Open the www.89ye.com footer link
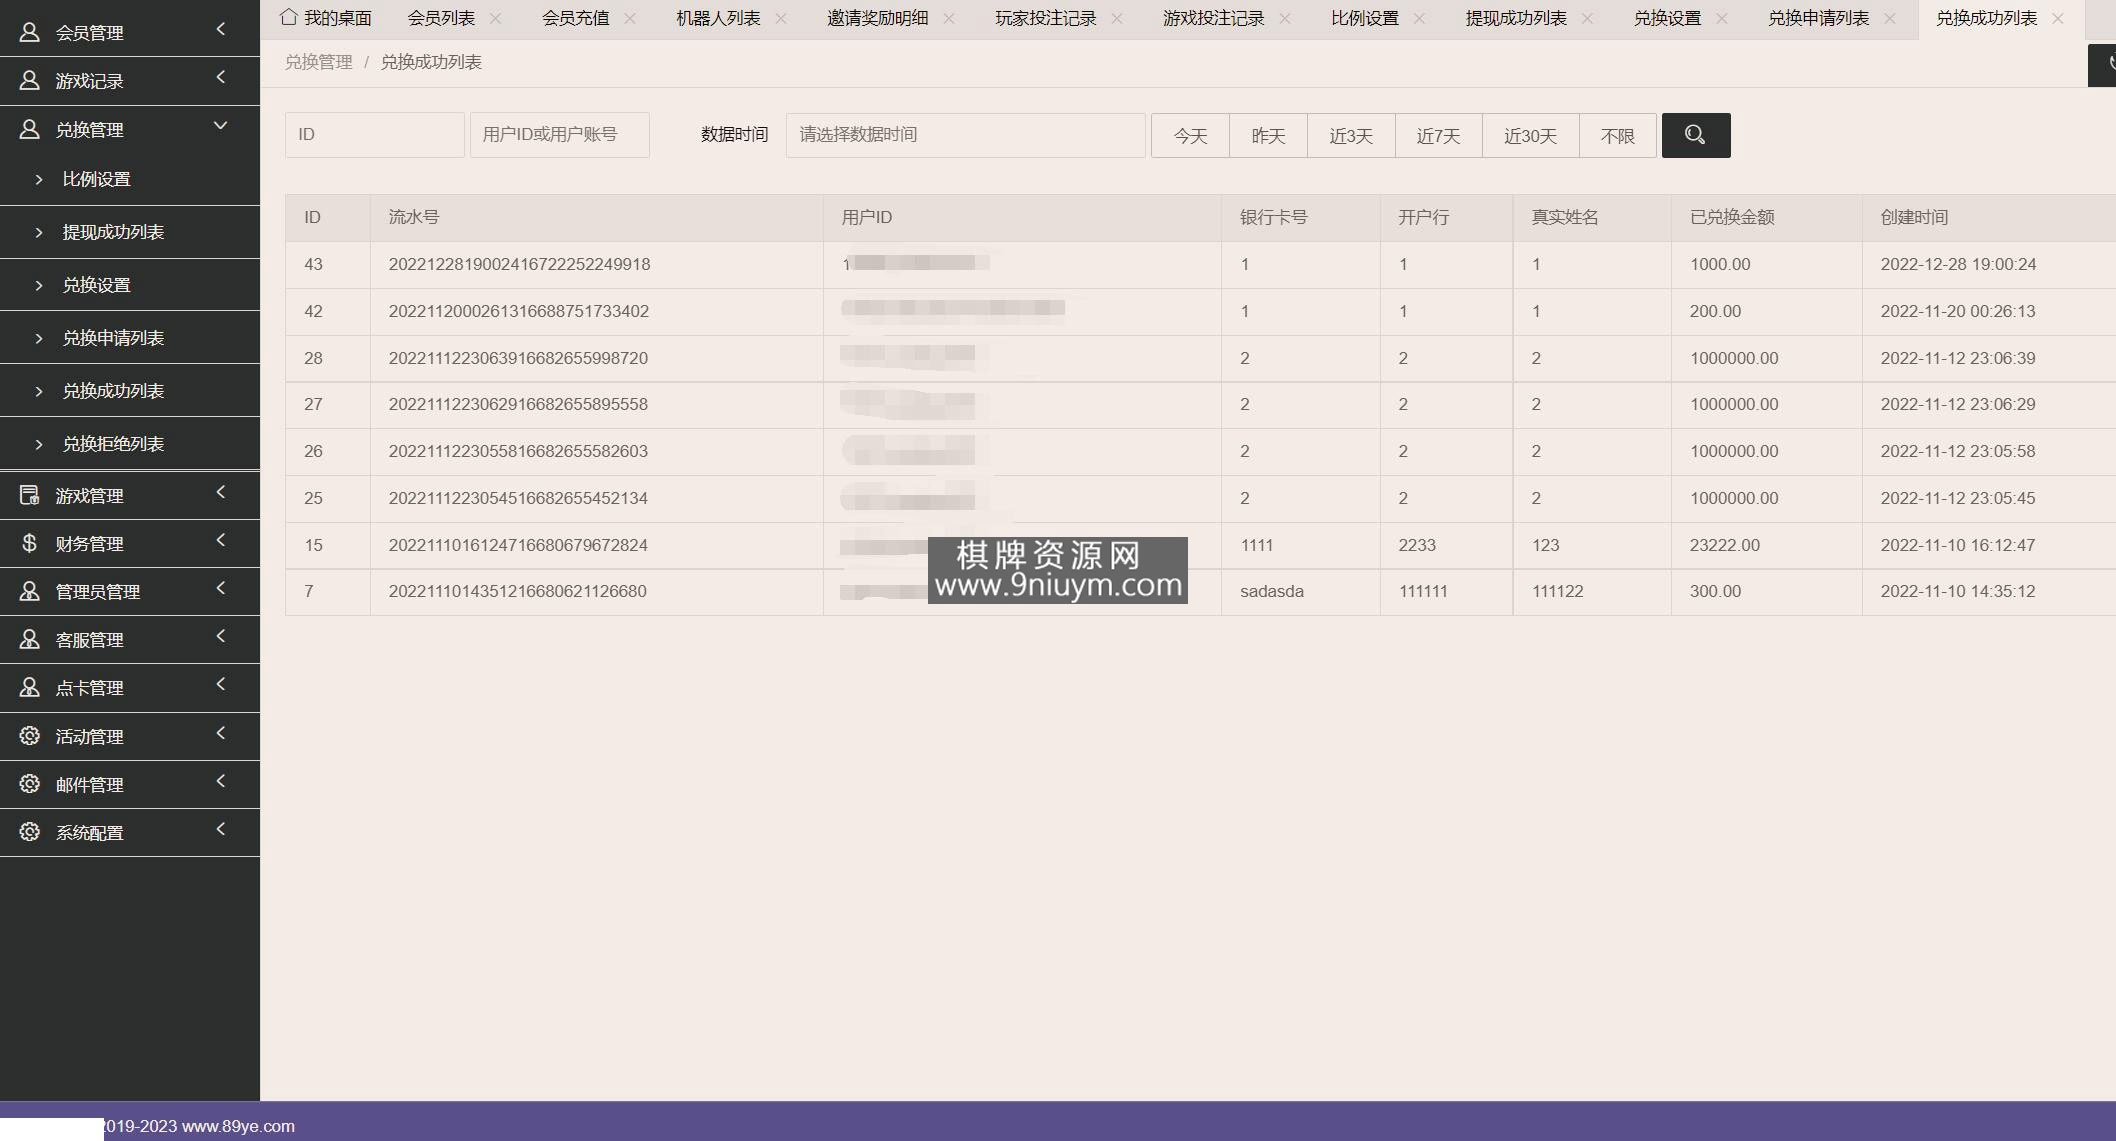This screenshot has width=2116, height=1141. tap(238, 1126)
